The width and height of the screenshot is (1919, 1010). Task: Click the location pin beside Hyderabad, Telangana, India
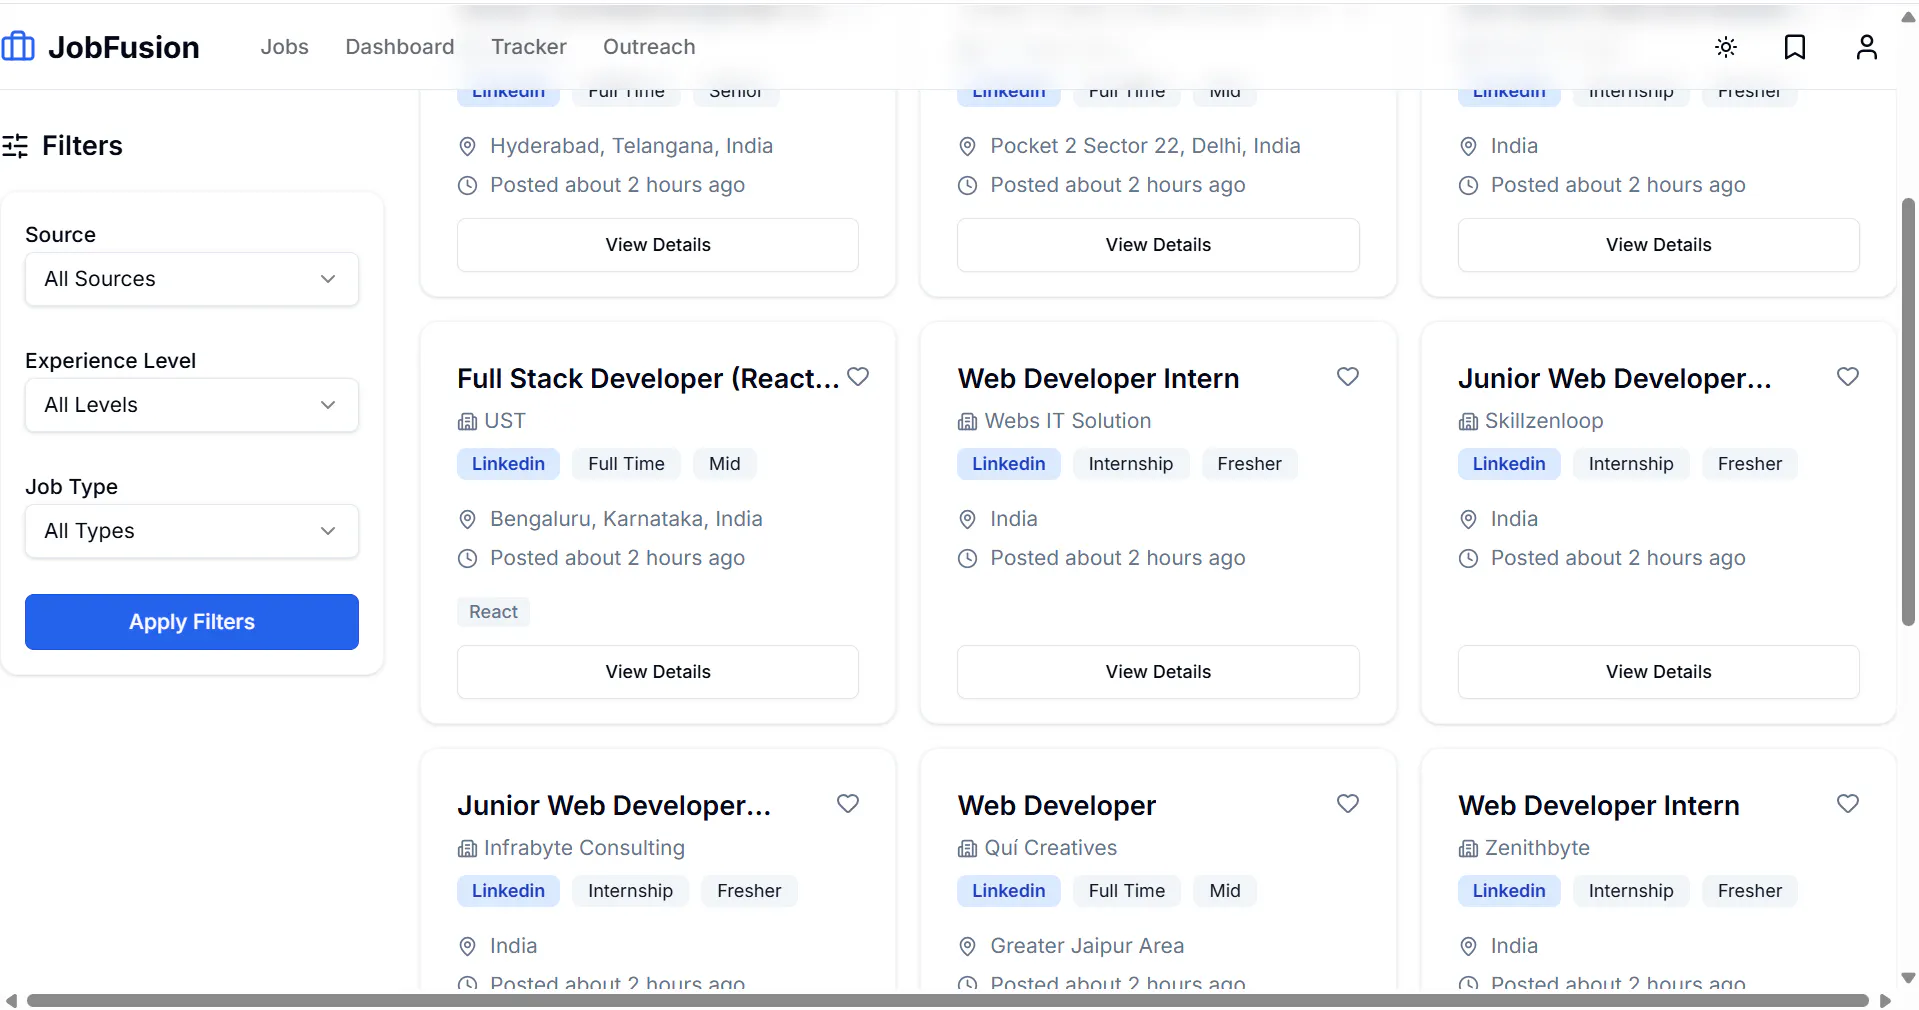tap(467, 146)
